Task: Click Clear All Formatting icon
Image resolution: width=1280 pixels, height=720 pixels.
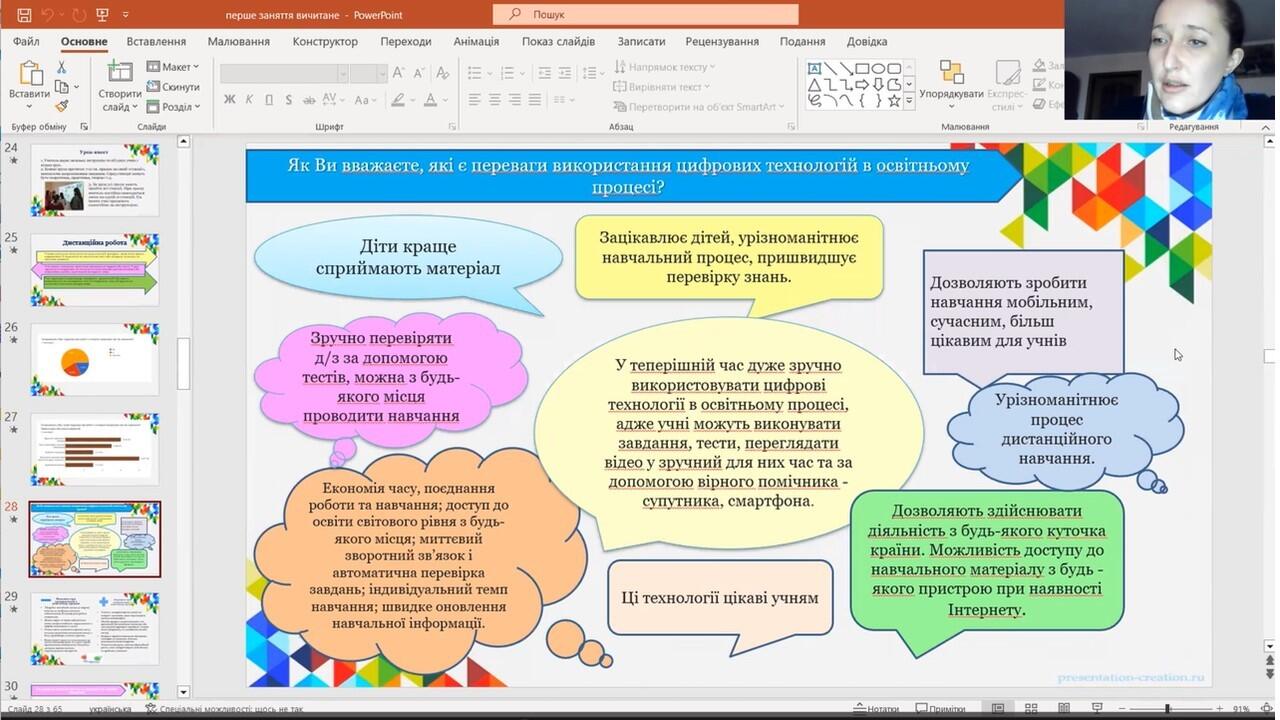Action: click(441, 73)
